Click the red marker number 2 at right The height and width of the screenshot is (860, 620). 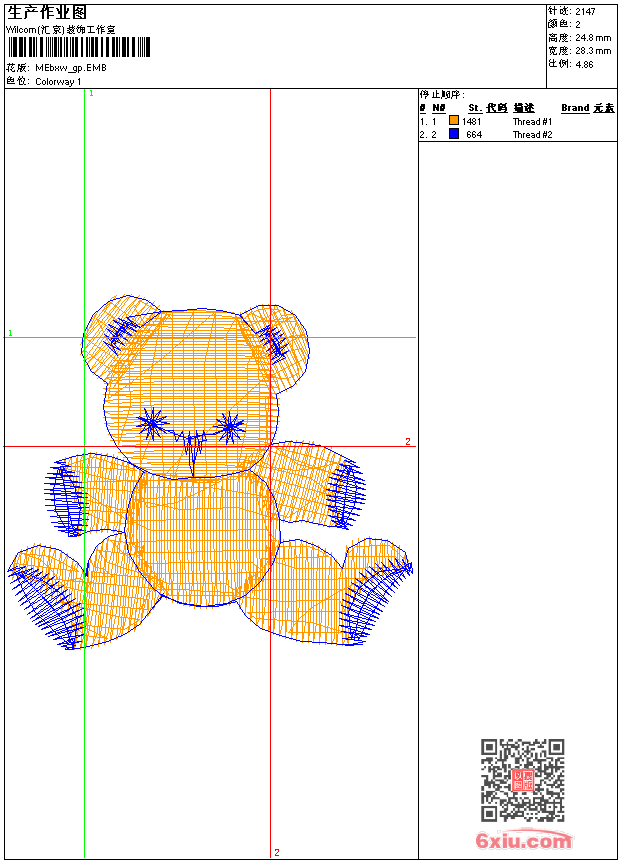coord(407,441)
